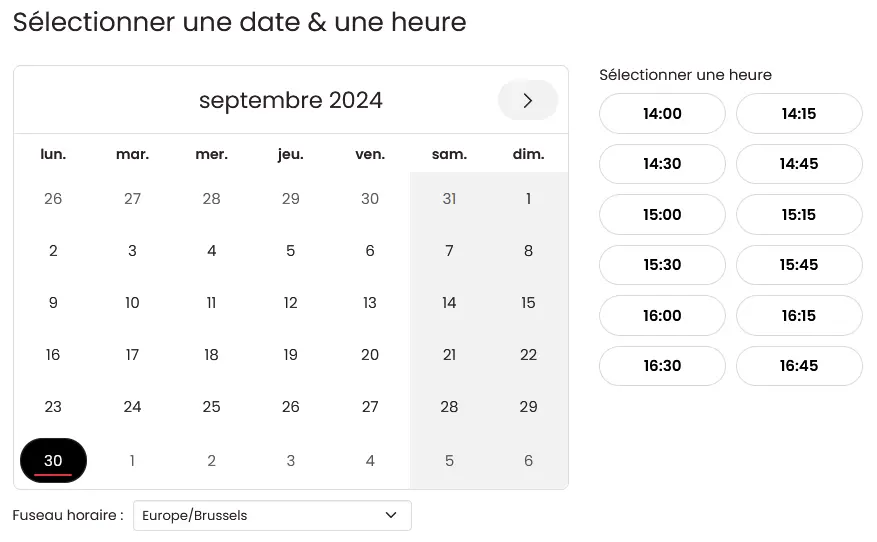Screen dimensions: 877x542
Task: Choose Monday September 9
Action: coord(53,303)
